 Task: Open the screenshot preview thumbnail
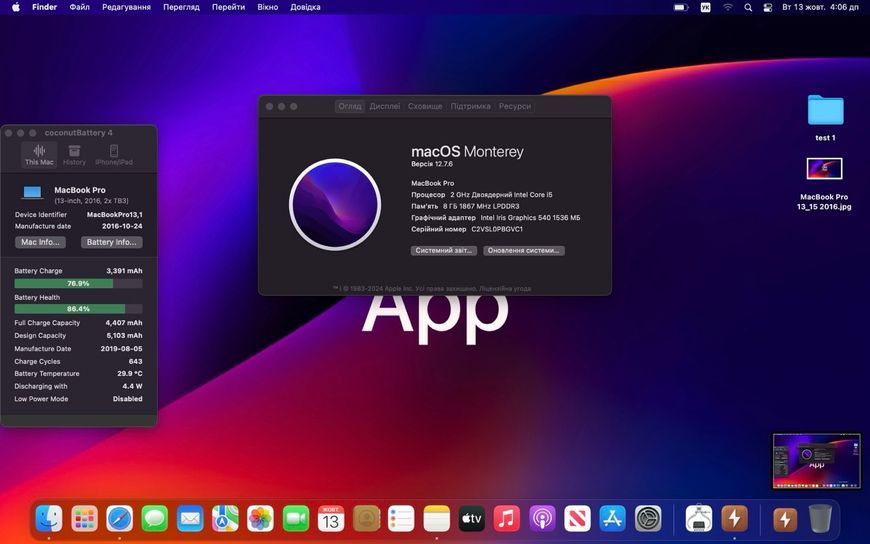pyautogui.click(x=817, y=461)
